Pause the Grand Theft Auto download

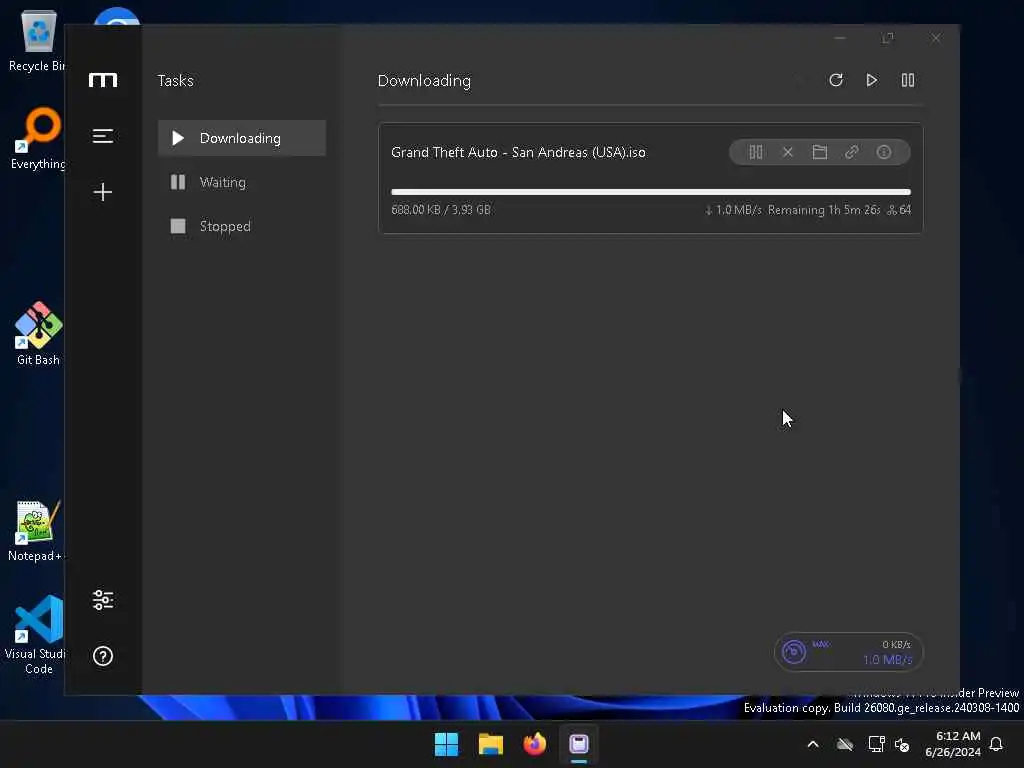click(x=756, y=152)
